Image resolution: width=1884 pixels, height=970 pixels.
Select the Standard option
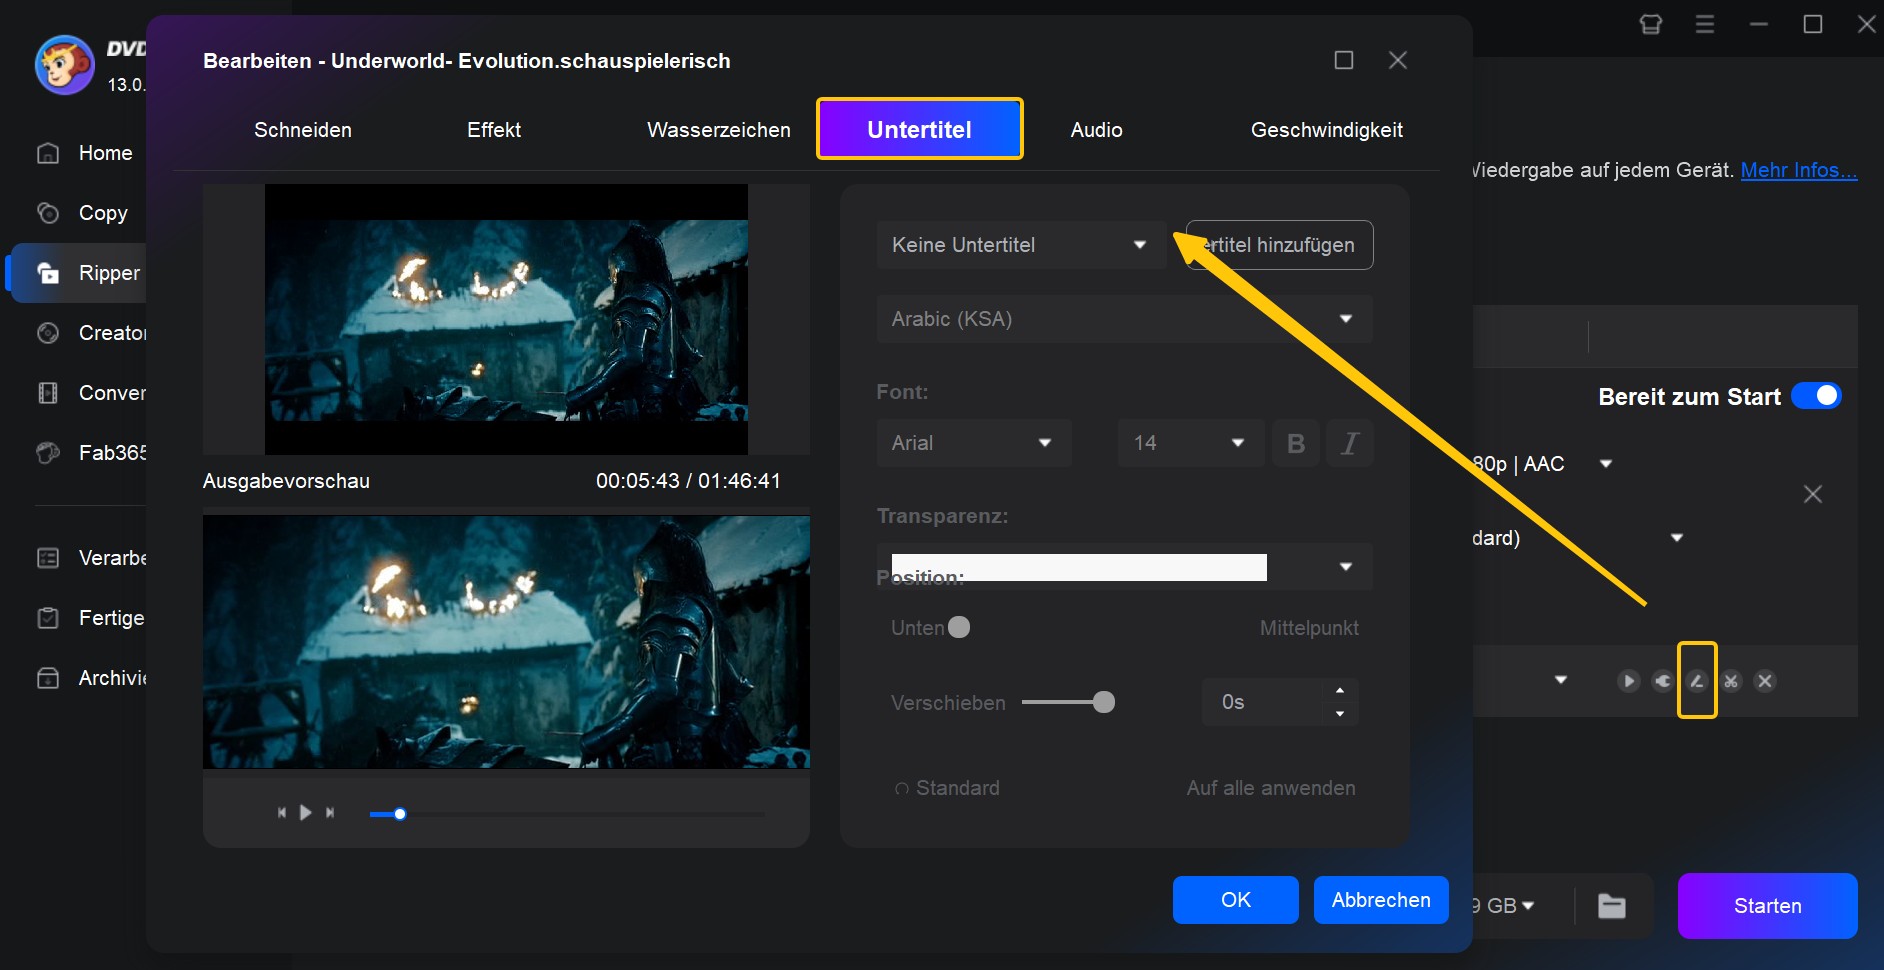coord(947,788)
